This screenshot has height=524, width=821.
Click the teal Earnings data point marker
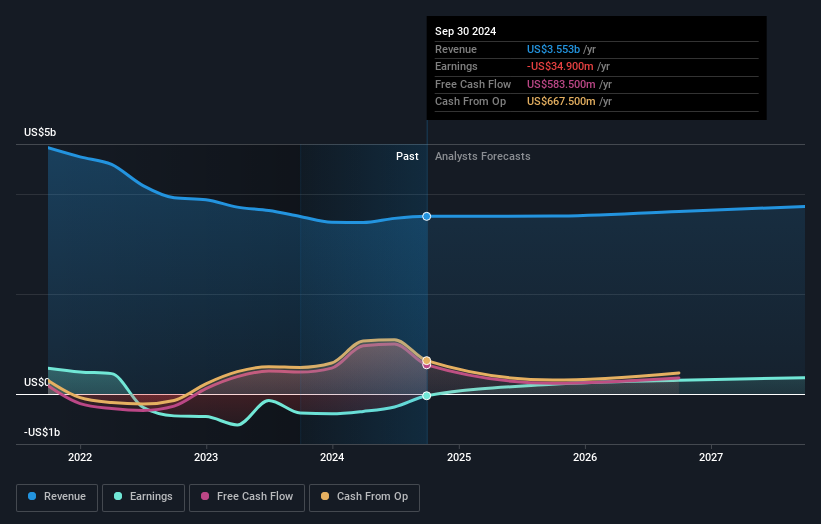point(427,396)
